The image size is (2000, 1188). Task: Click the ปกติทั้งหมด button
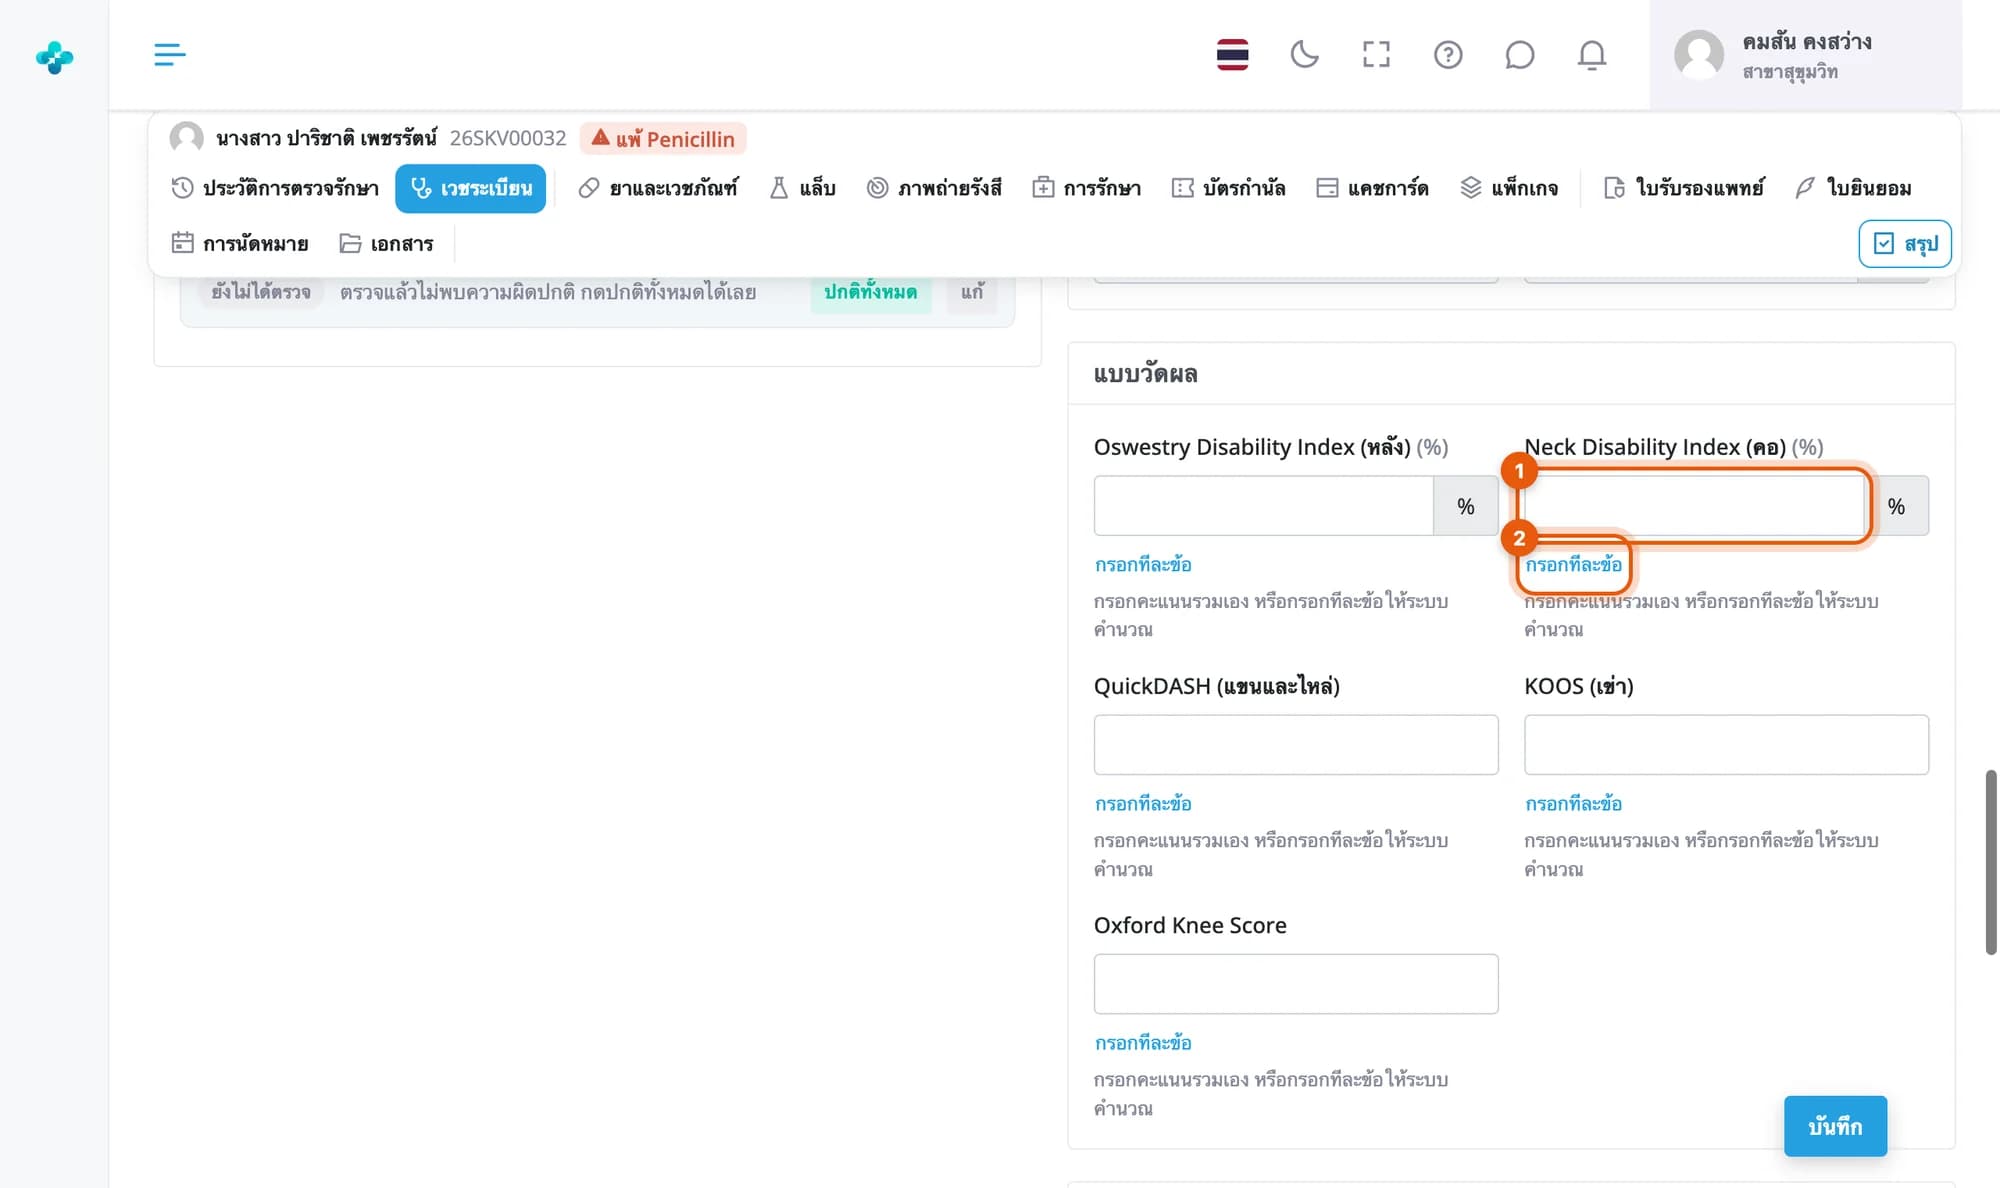coord(870,292)
